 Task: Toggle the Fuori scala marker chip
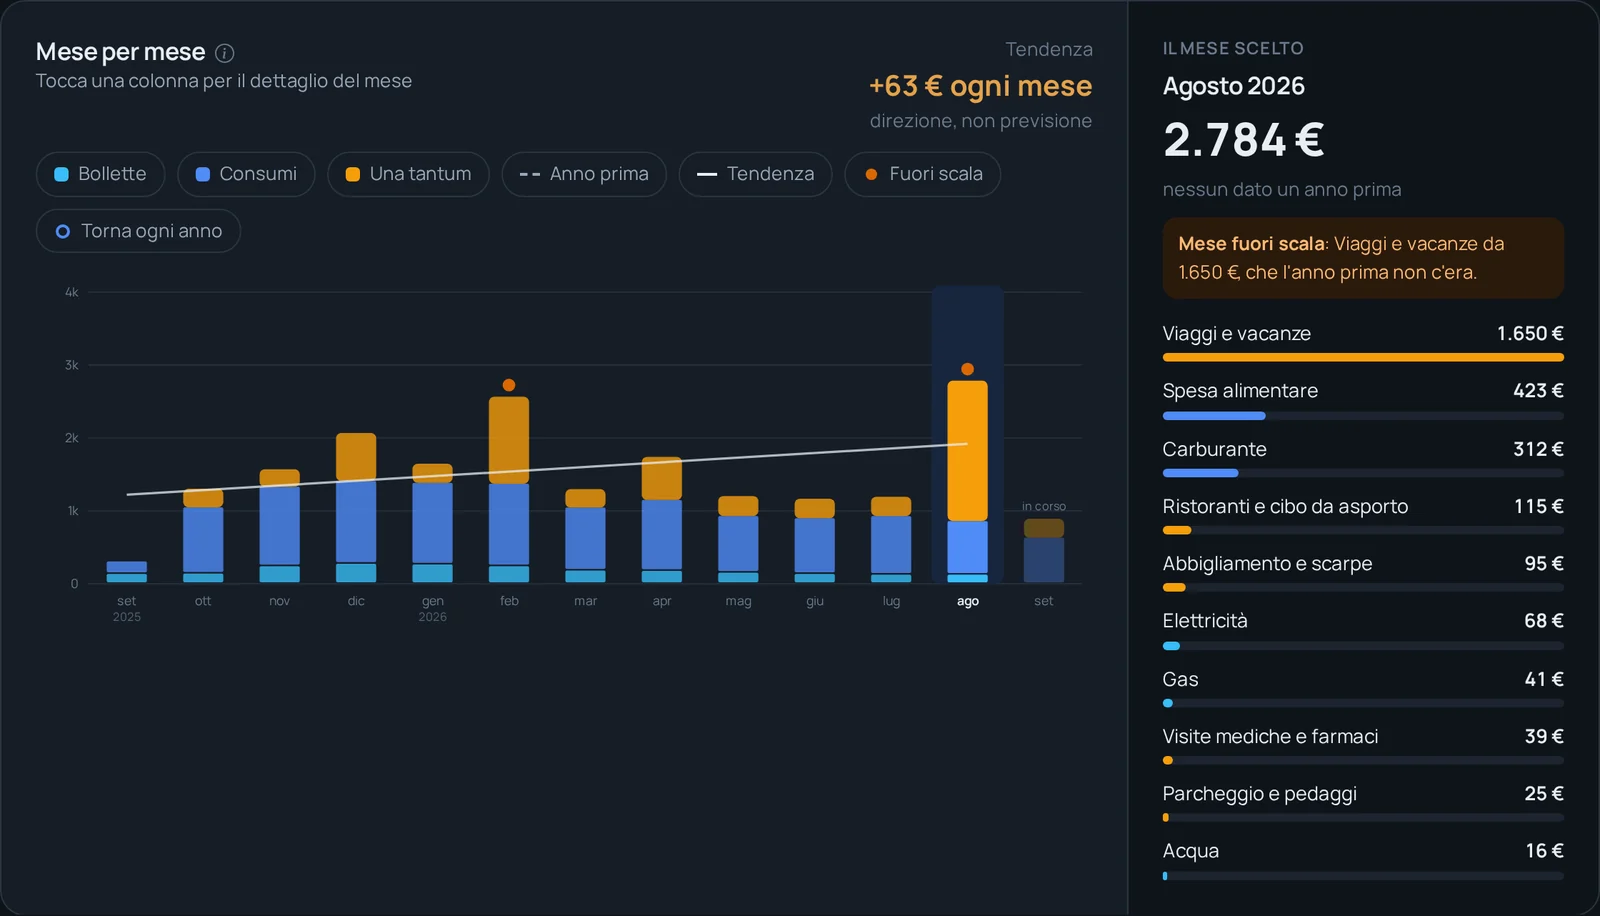coord(922,174)
